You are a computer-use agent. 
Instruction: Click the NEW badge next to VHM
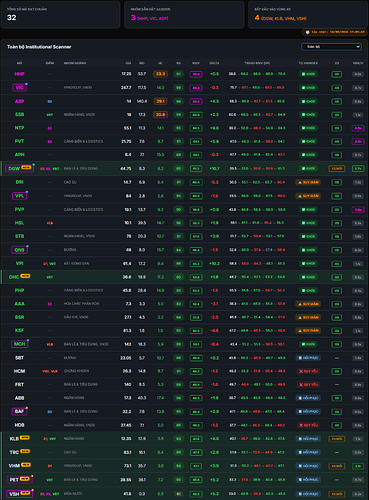coord(26,465)
